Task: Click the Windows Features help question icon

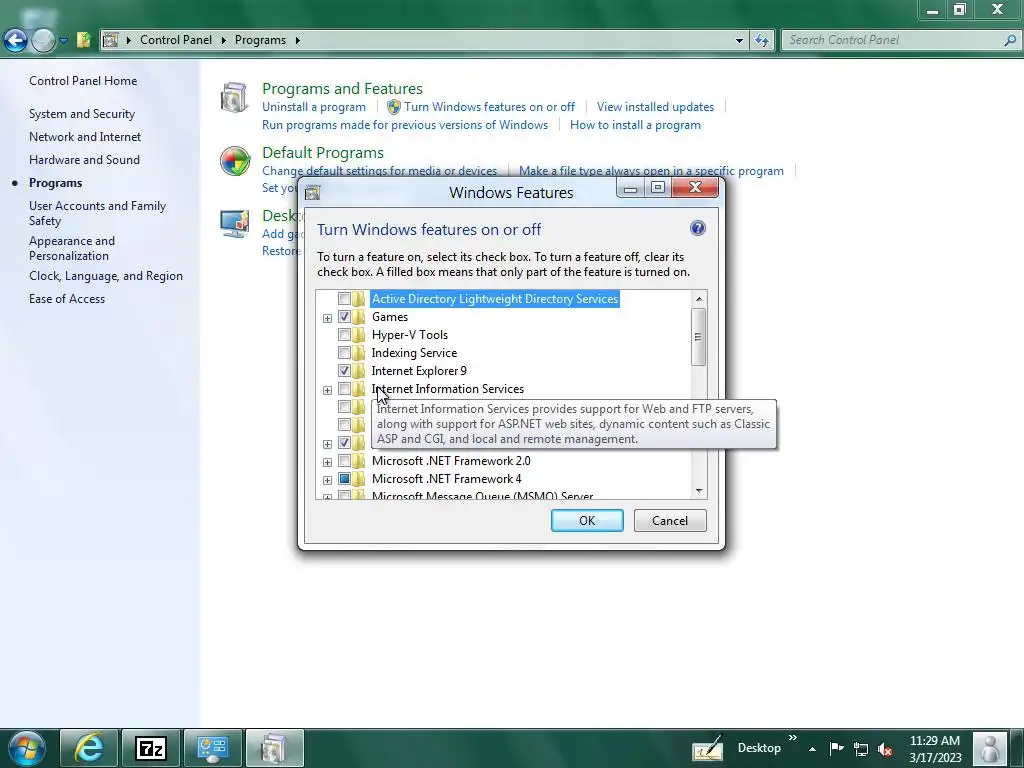Action: coord(697,228)
